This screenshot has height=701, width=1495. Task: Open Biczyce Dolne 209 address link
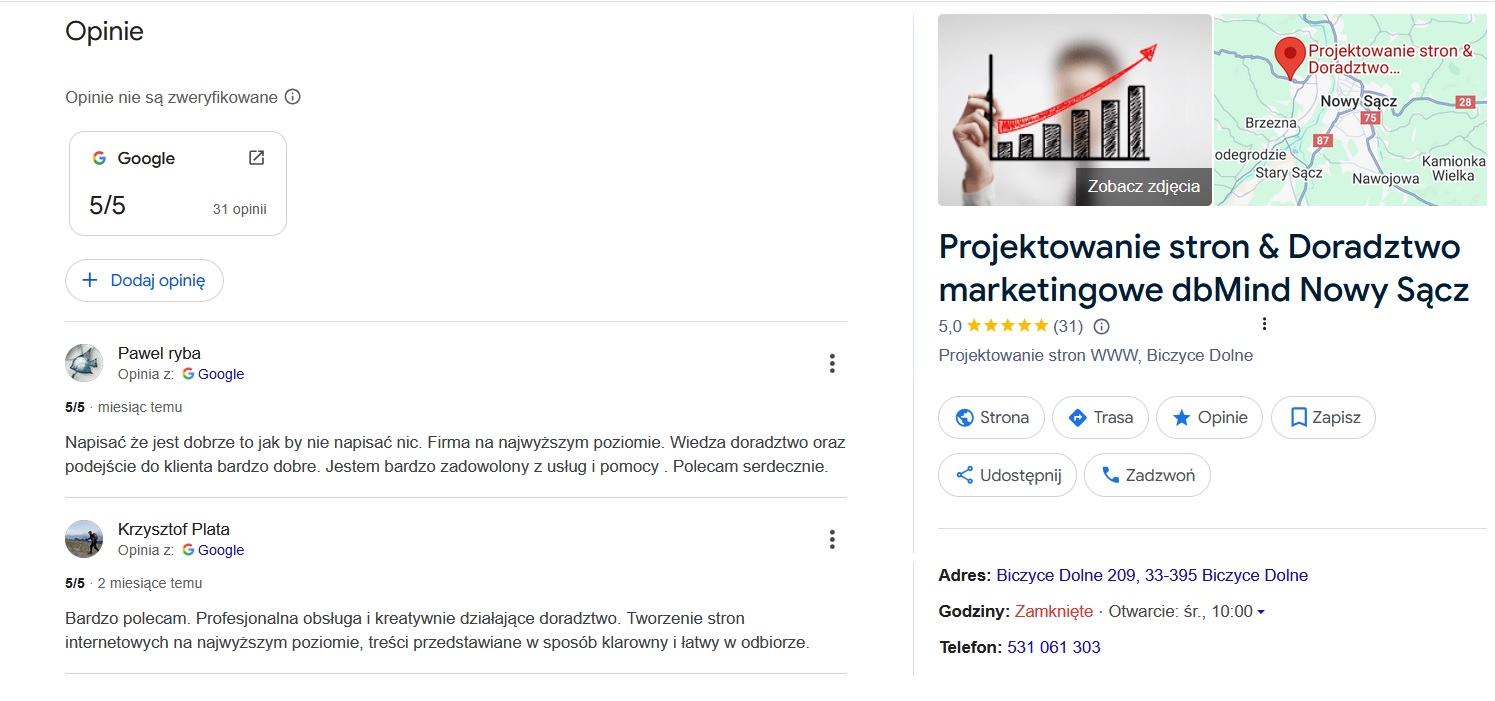[1152, 576]
